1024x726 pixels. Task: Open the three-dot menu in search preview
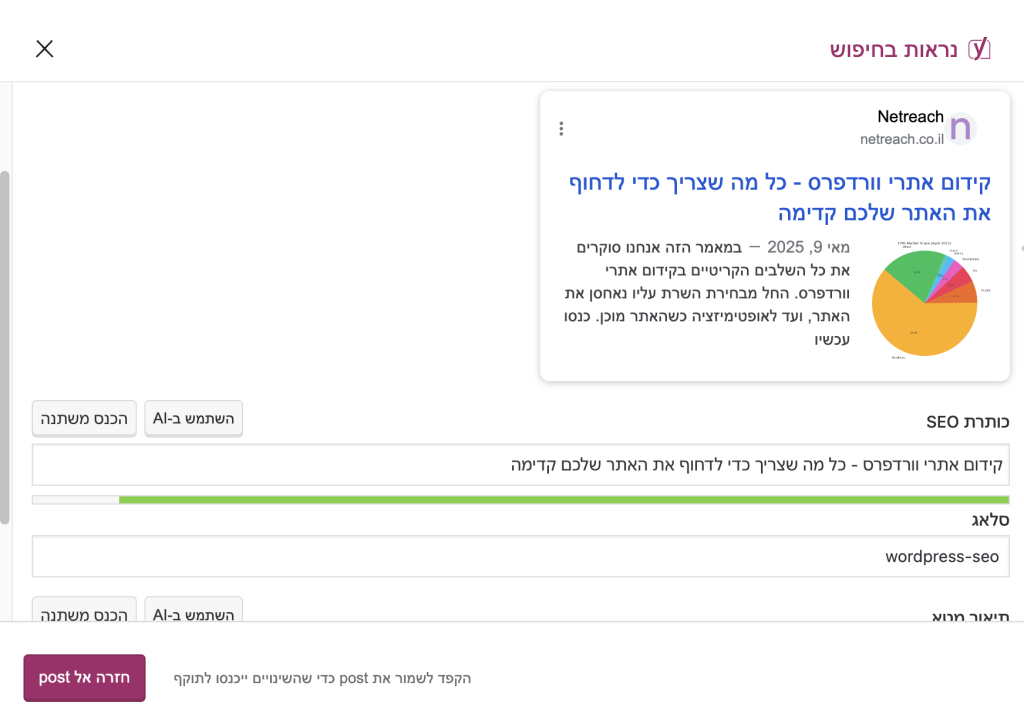click(561, 129)
